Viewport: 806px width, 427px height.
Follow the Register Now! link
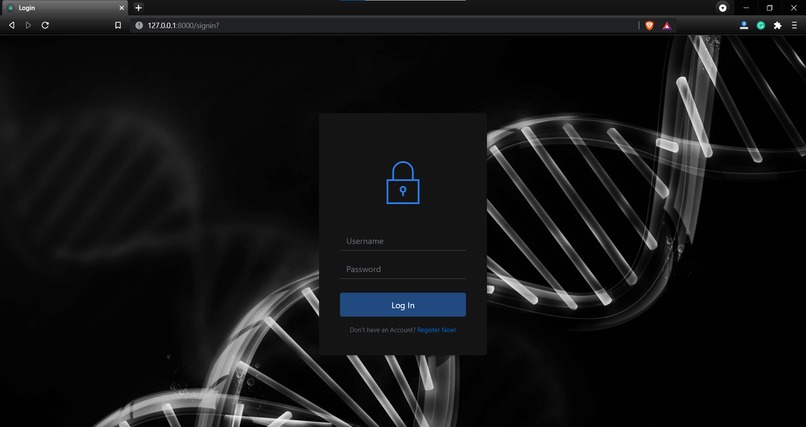(436, 330)
